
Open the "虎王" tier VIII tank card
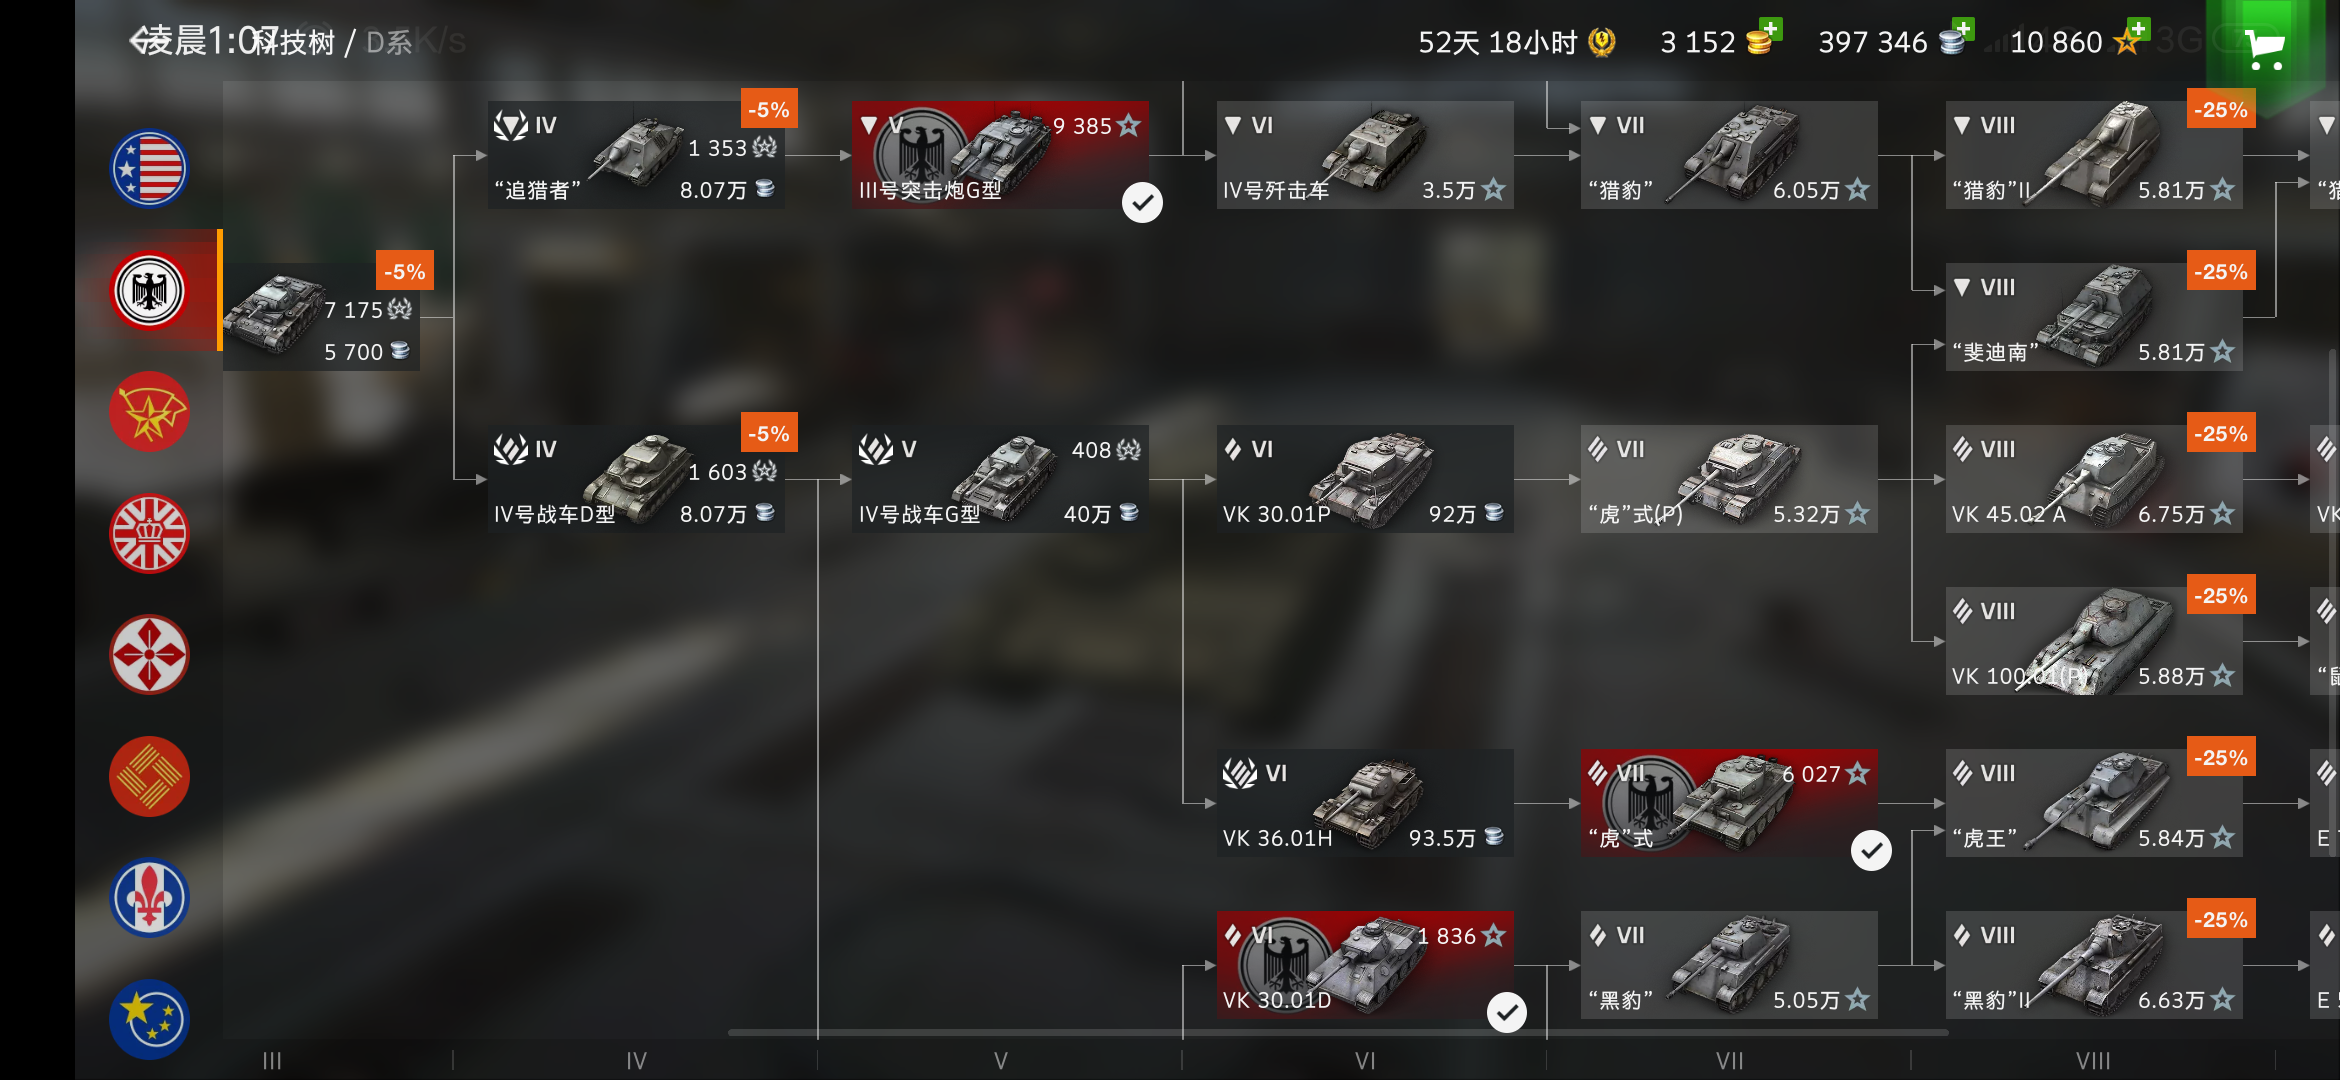(2094, 803)
